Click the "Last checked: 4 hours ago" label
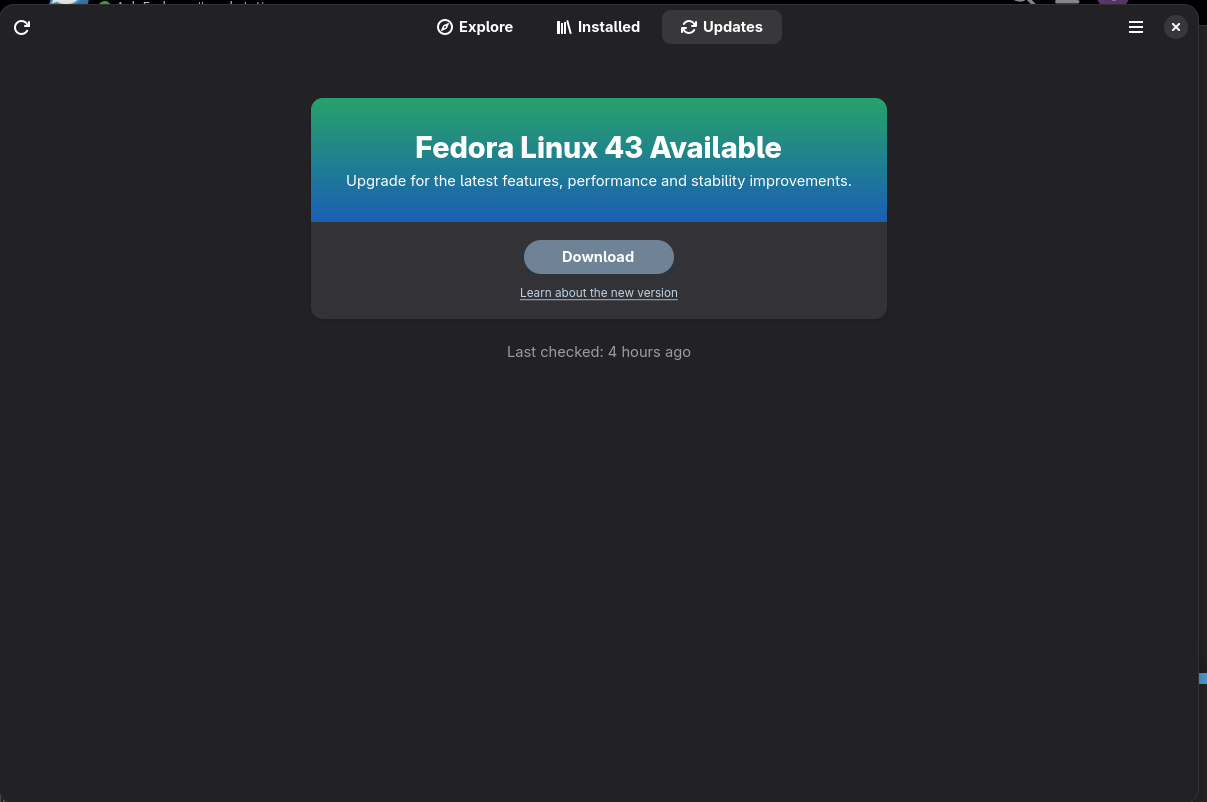This screenshot has height=802, width=1207. (x=599, y=352)
